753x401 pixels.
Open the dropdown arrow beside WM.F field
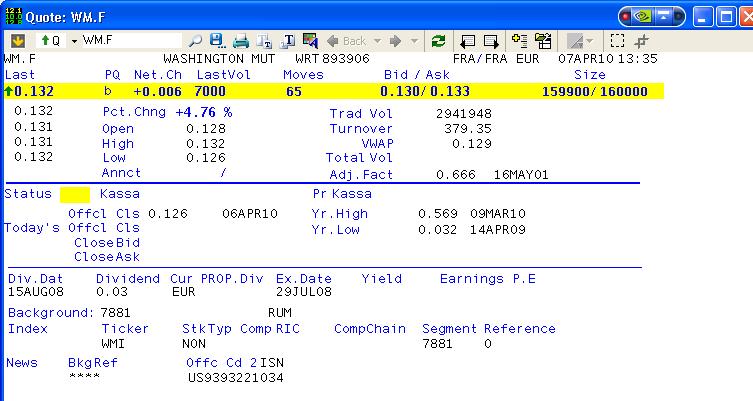(74, 41)
